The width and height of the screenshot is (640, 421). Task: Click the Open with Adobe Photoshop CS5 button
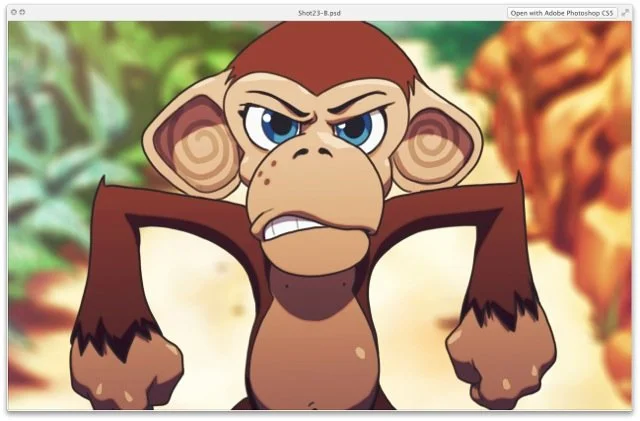click(562, 13)
